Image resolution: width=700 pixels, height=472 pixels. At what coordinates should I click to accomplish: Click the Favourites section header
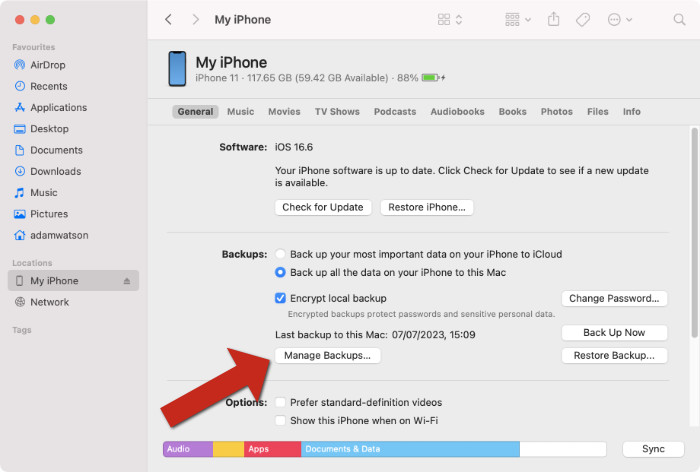tap(34, 47)
